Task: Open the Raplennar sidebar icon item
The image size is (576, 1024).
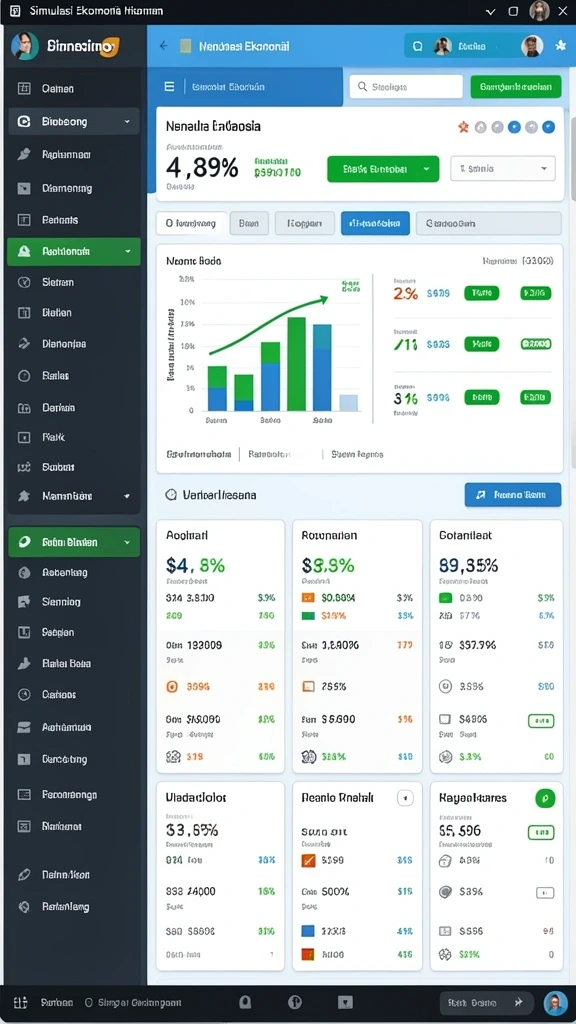Action: tap(24, 155)
